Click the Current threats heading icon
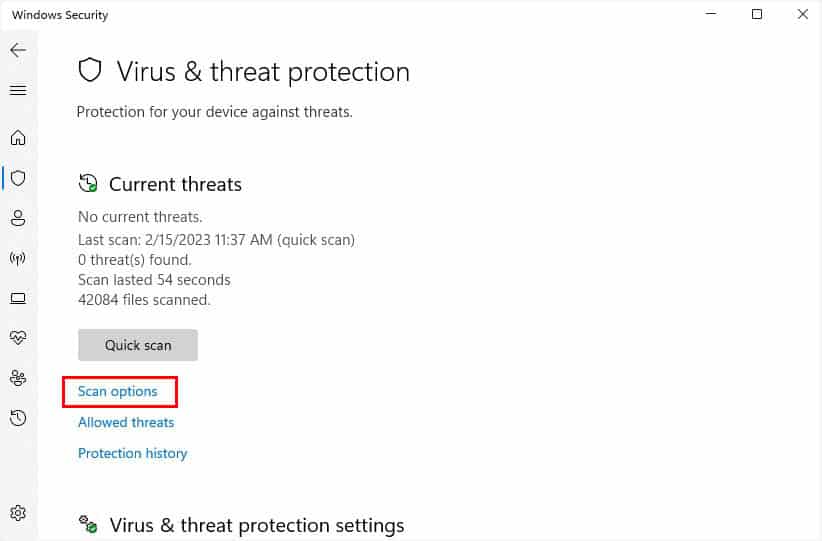 coord(88,183)
